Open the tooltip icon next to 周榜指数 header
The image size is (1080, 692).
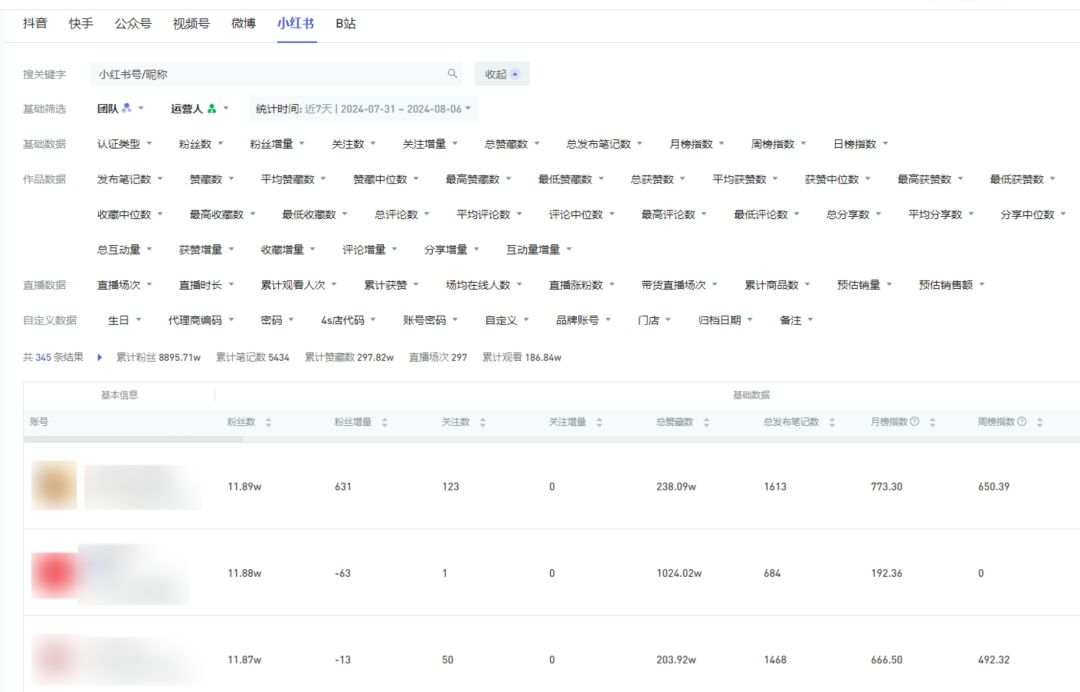[1023, 422]
